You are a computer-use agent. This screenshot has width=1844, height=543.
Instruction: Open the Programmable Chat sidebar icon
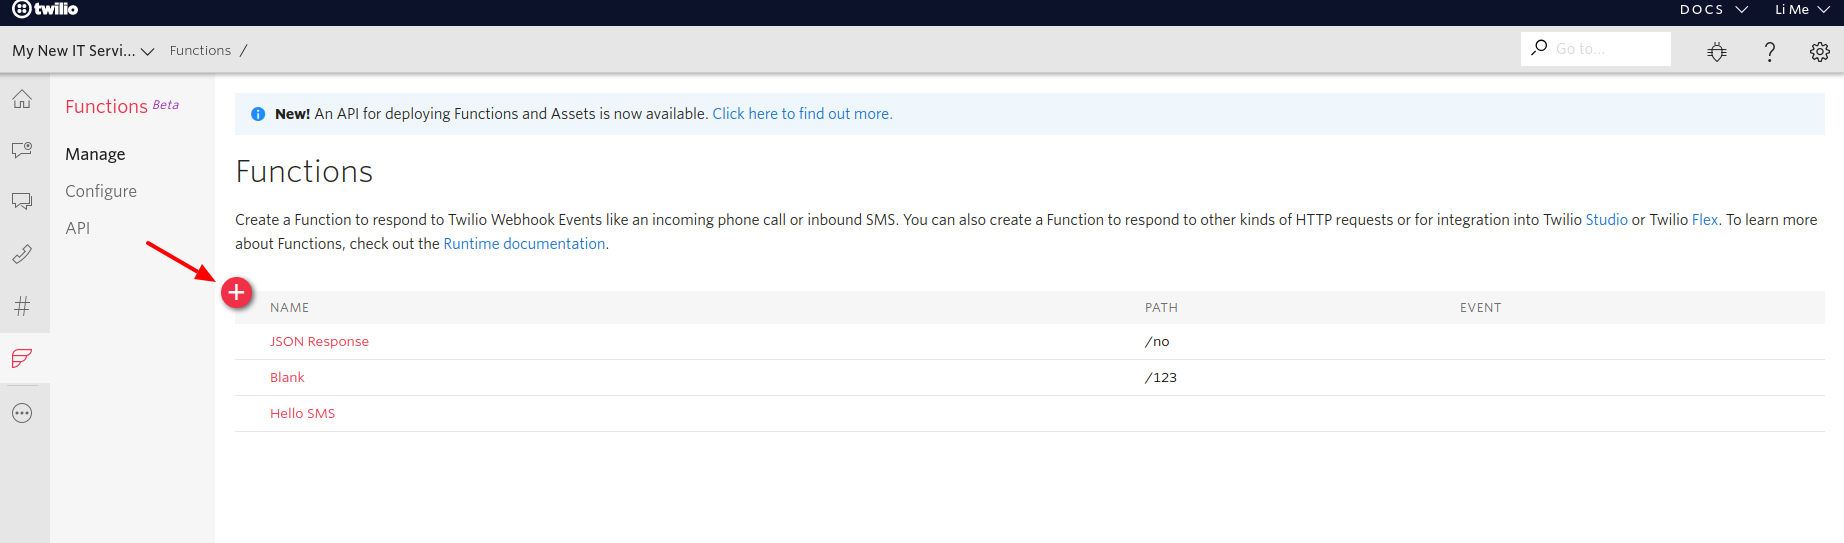point(22,150)
